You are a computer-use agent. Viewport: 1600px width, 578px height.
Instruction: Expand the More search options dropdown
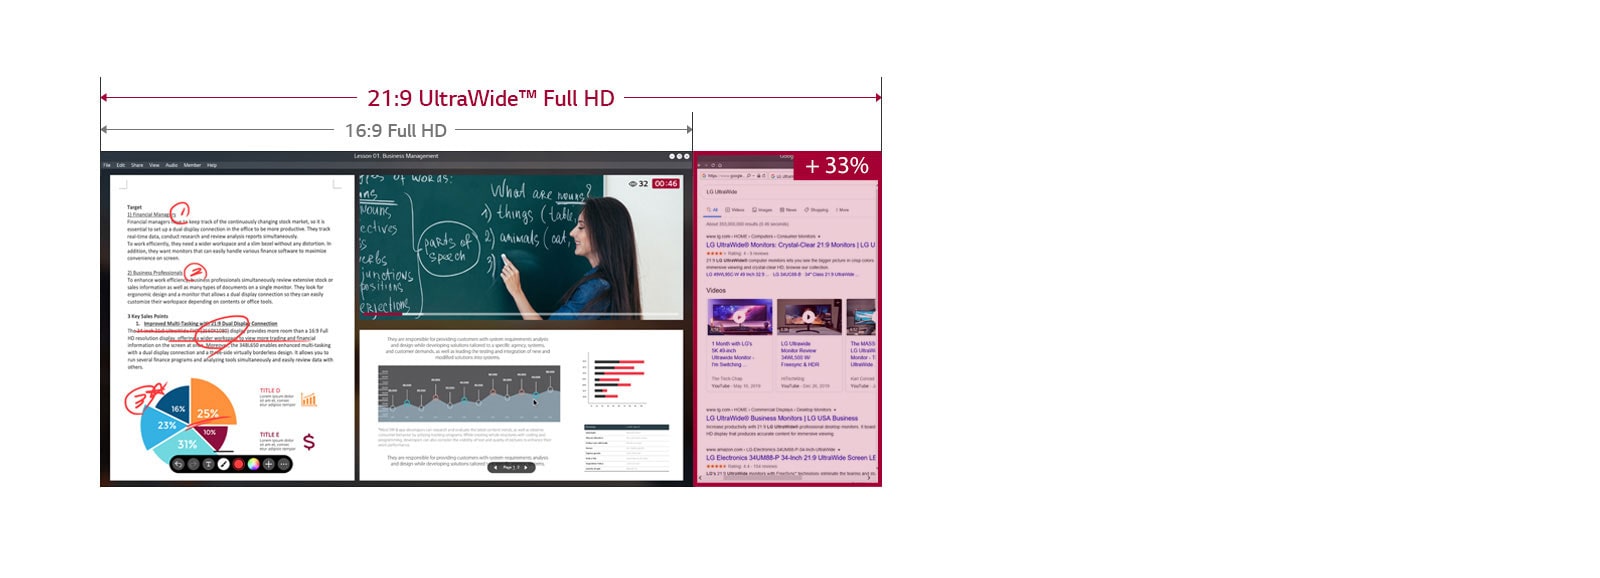tap(843, 210)
